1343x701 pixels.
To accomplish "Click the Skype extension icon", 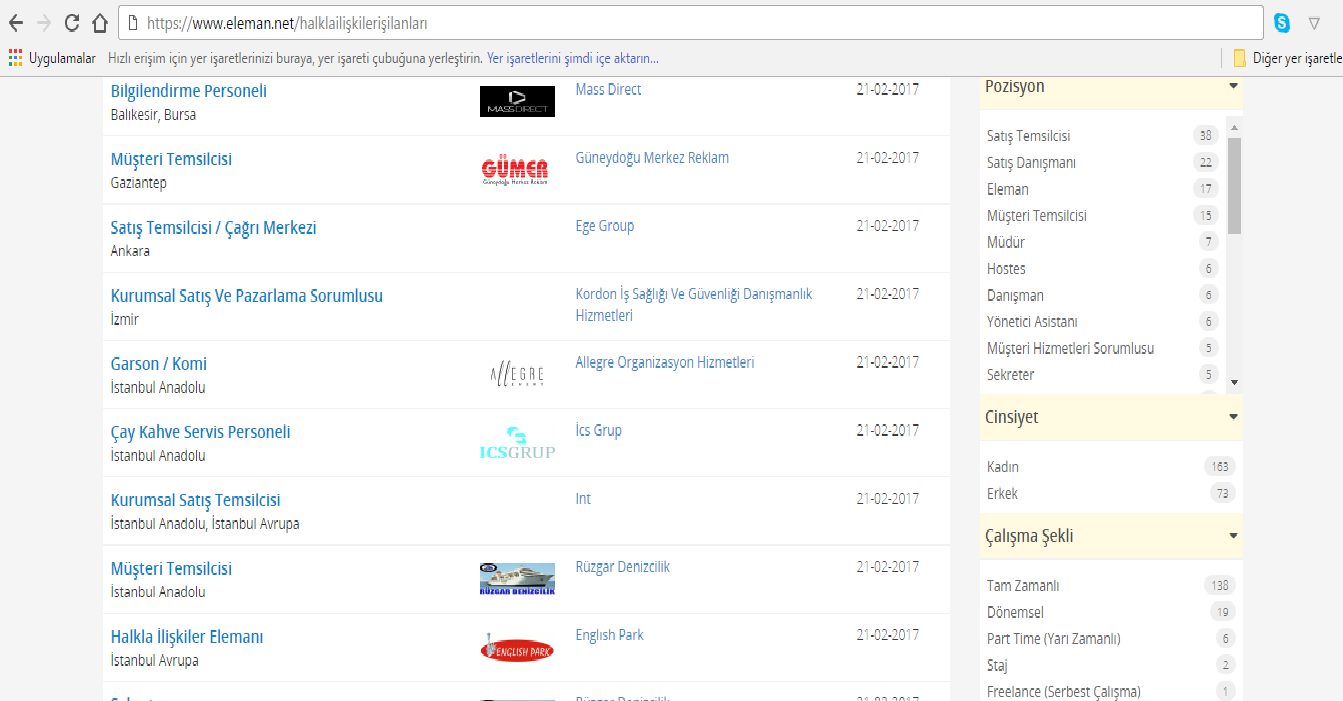I will tap(1281, 22).
